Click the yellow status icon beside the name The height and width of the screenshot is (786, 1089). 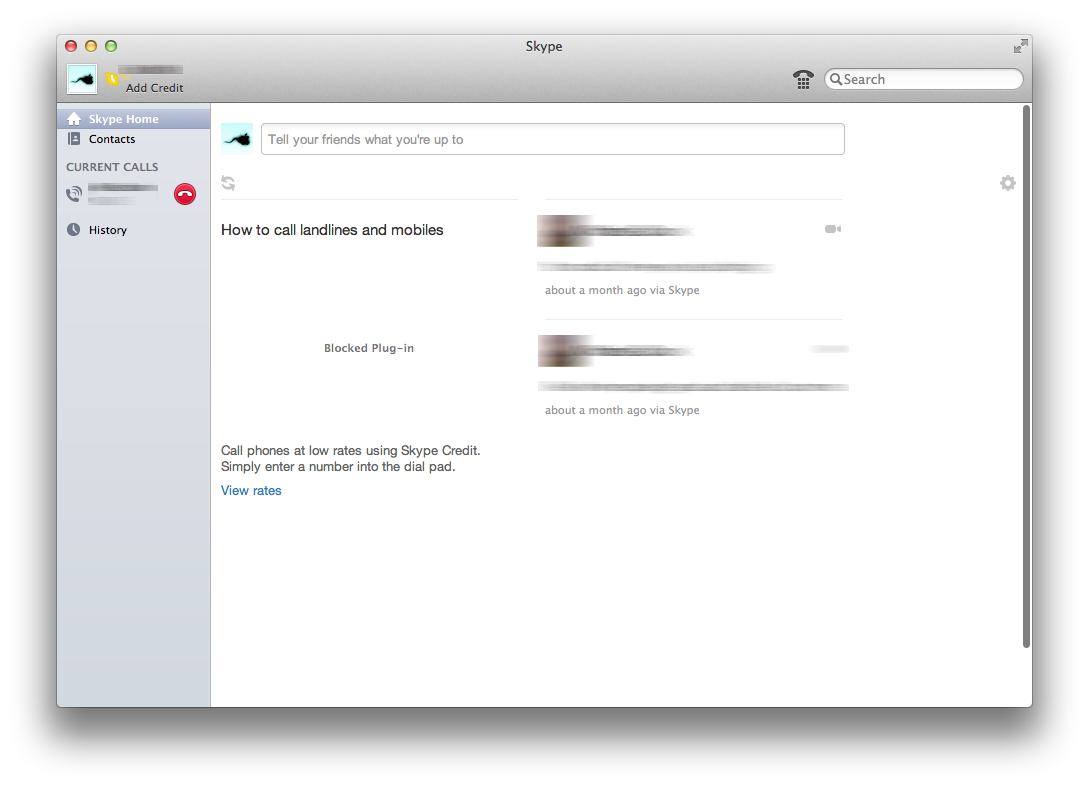click(112, 79)
